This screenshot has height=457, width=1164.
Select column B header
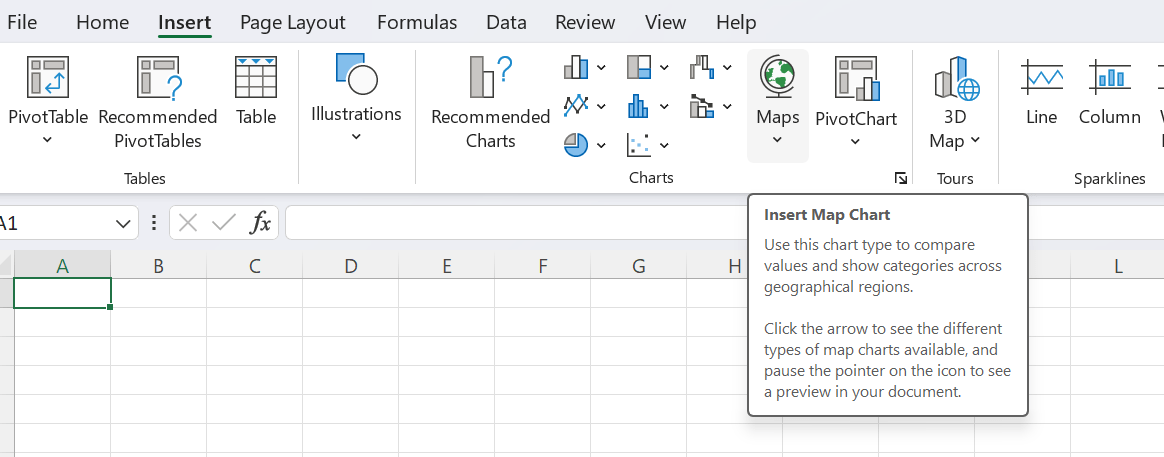coord(158,265)
